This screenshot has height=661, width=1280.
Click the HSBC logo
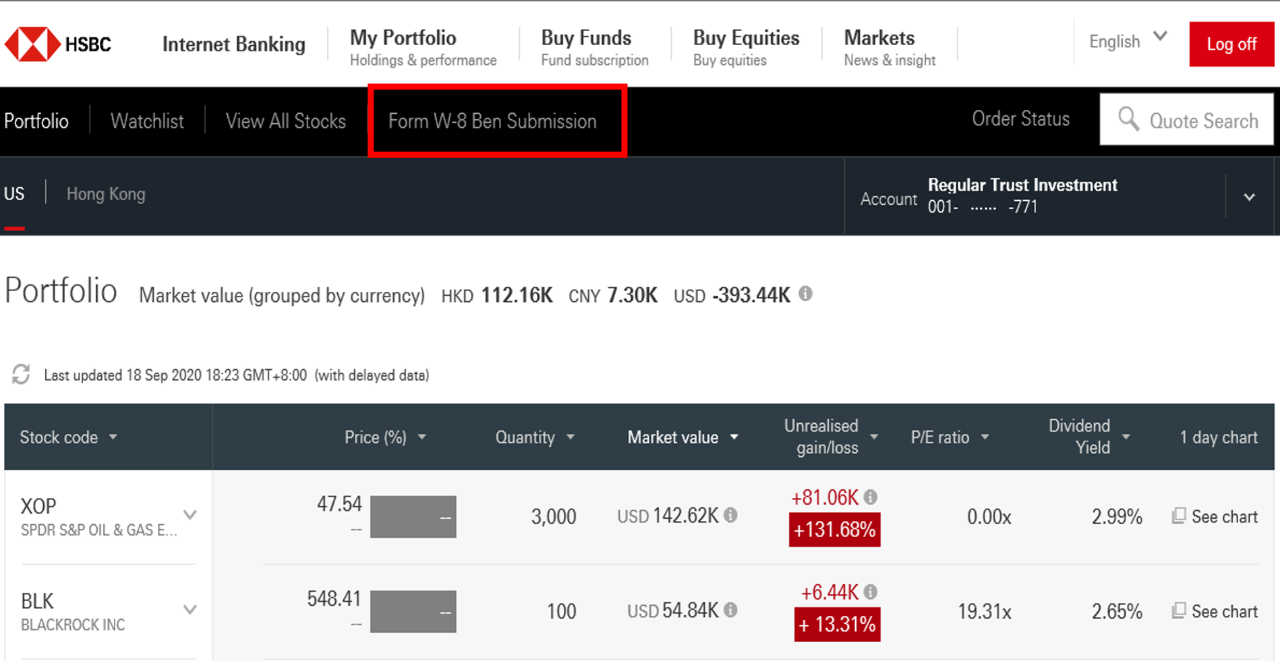pyautogui.click(x=58, y=44)
